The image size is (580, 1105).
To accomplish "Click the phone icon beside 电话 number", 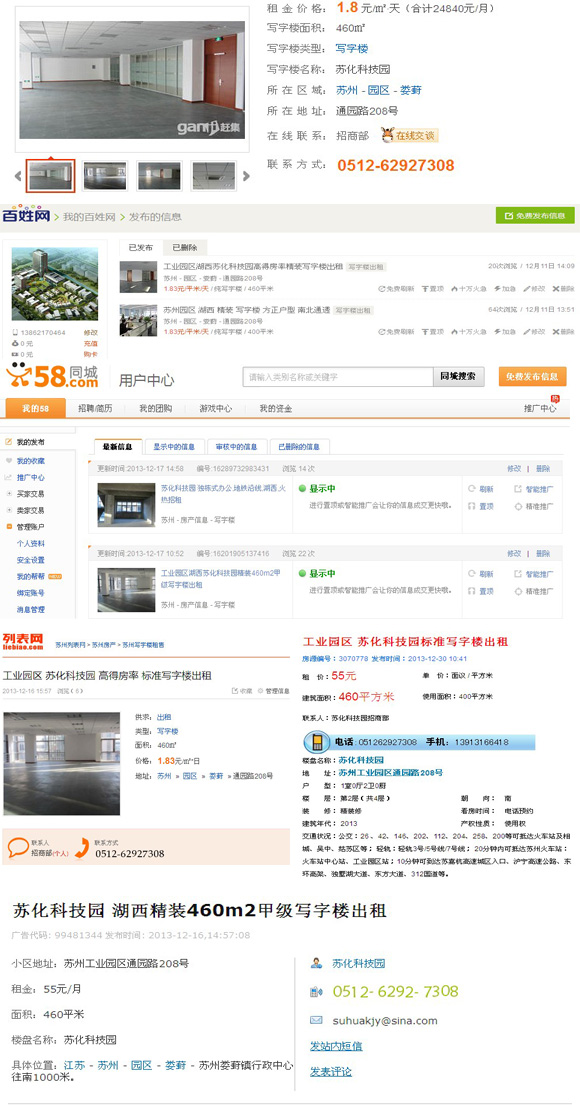I will 314,742.
